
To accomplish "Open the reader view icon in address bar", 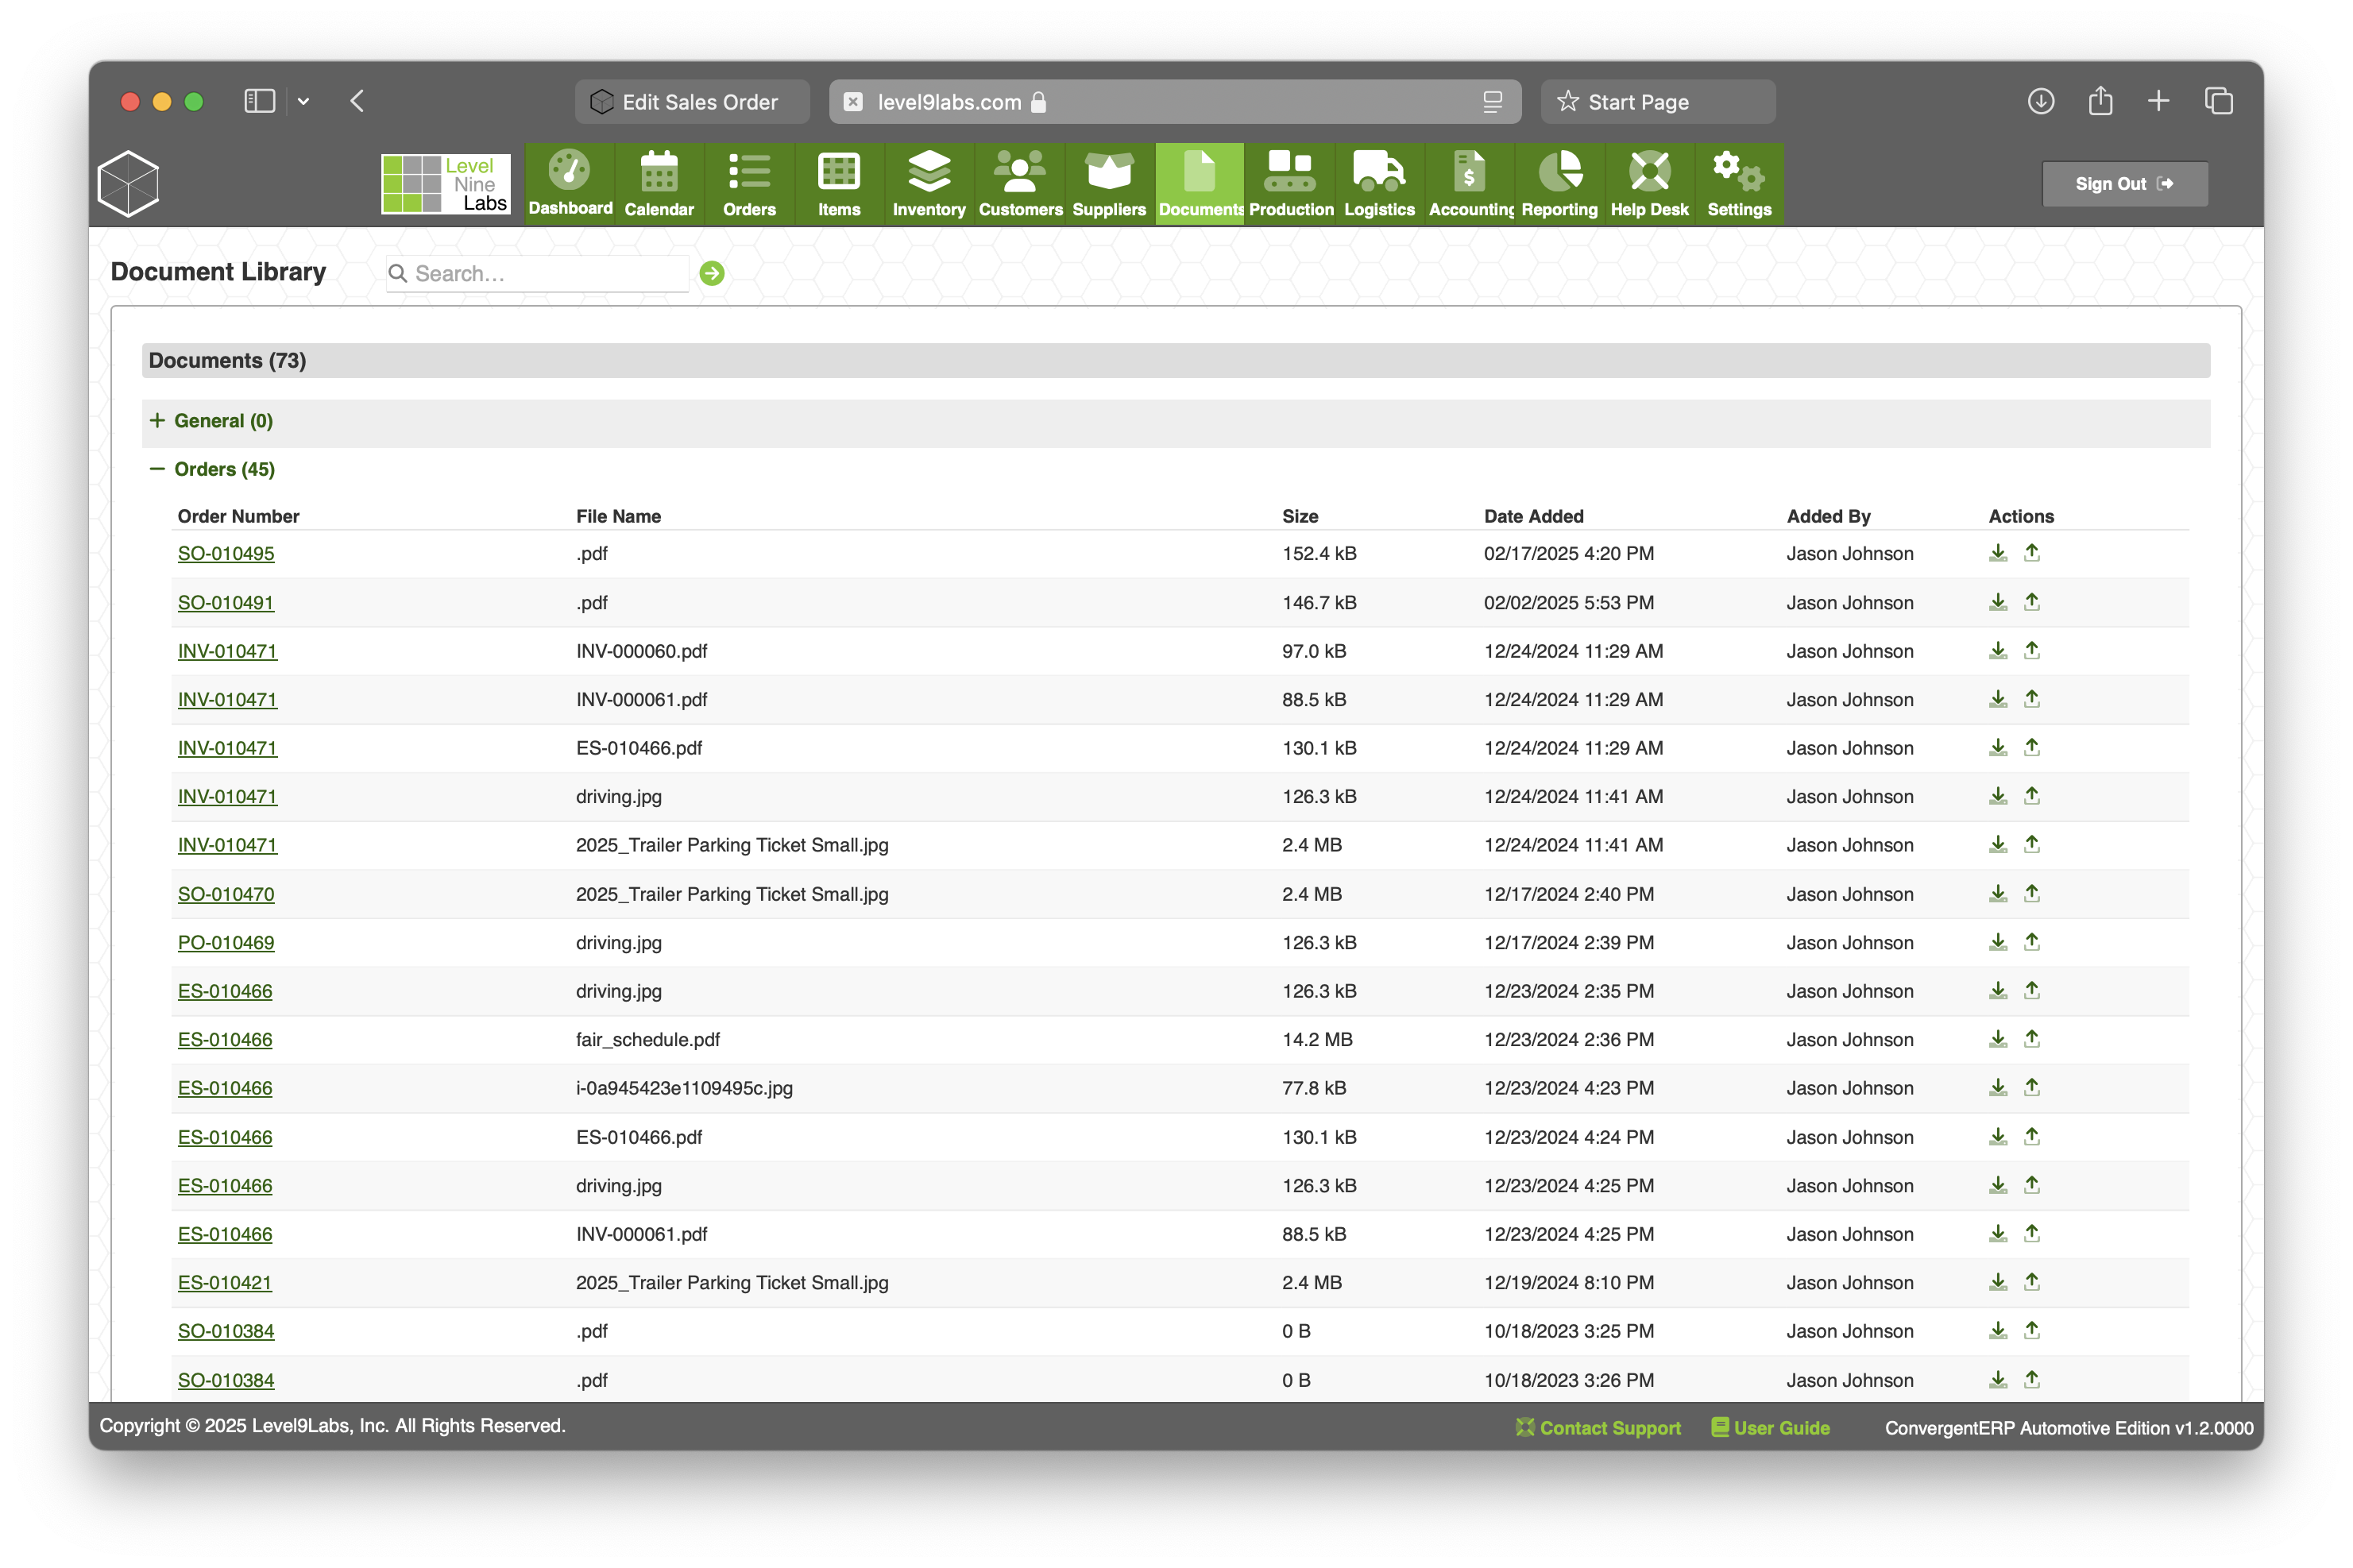I will [1492, 101].
